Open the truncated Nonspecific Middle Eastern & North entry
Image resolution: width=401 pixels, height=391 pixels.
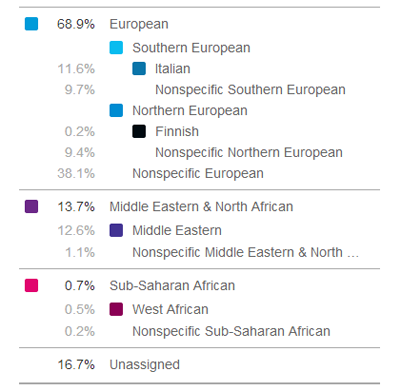(x=245, y=252)
